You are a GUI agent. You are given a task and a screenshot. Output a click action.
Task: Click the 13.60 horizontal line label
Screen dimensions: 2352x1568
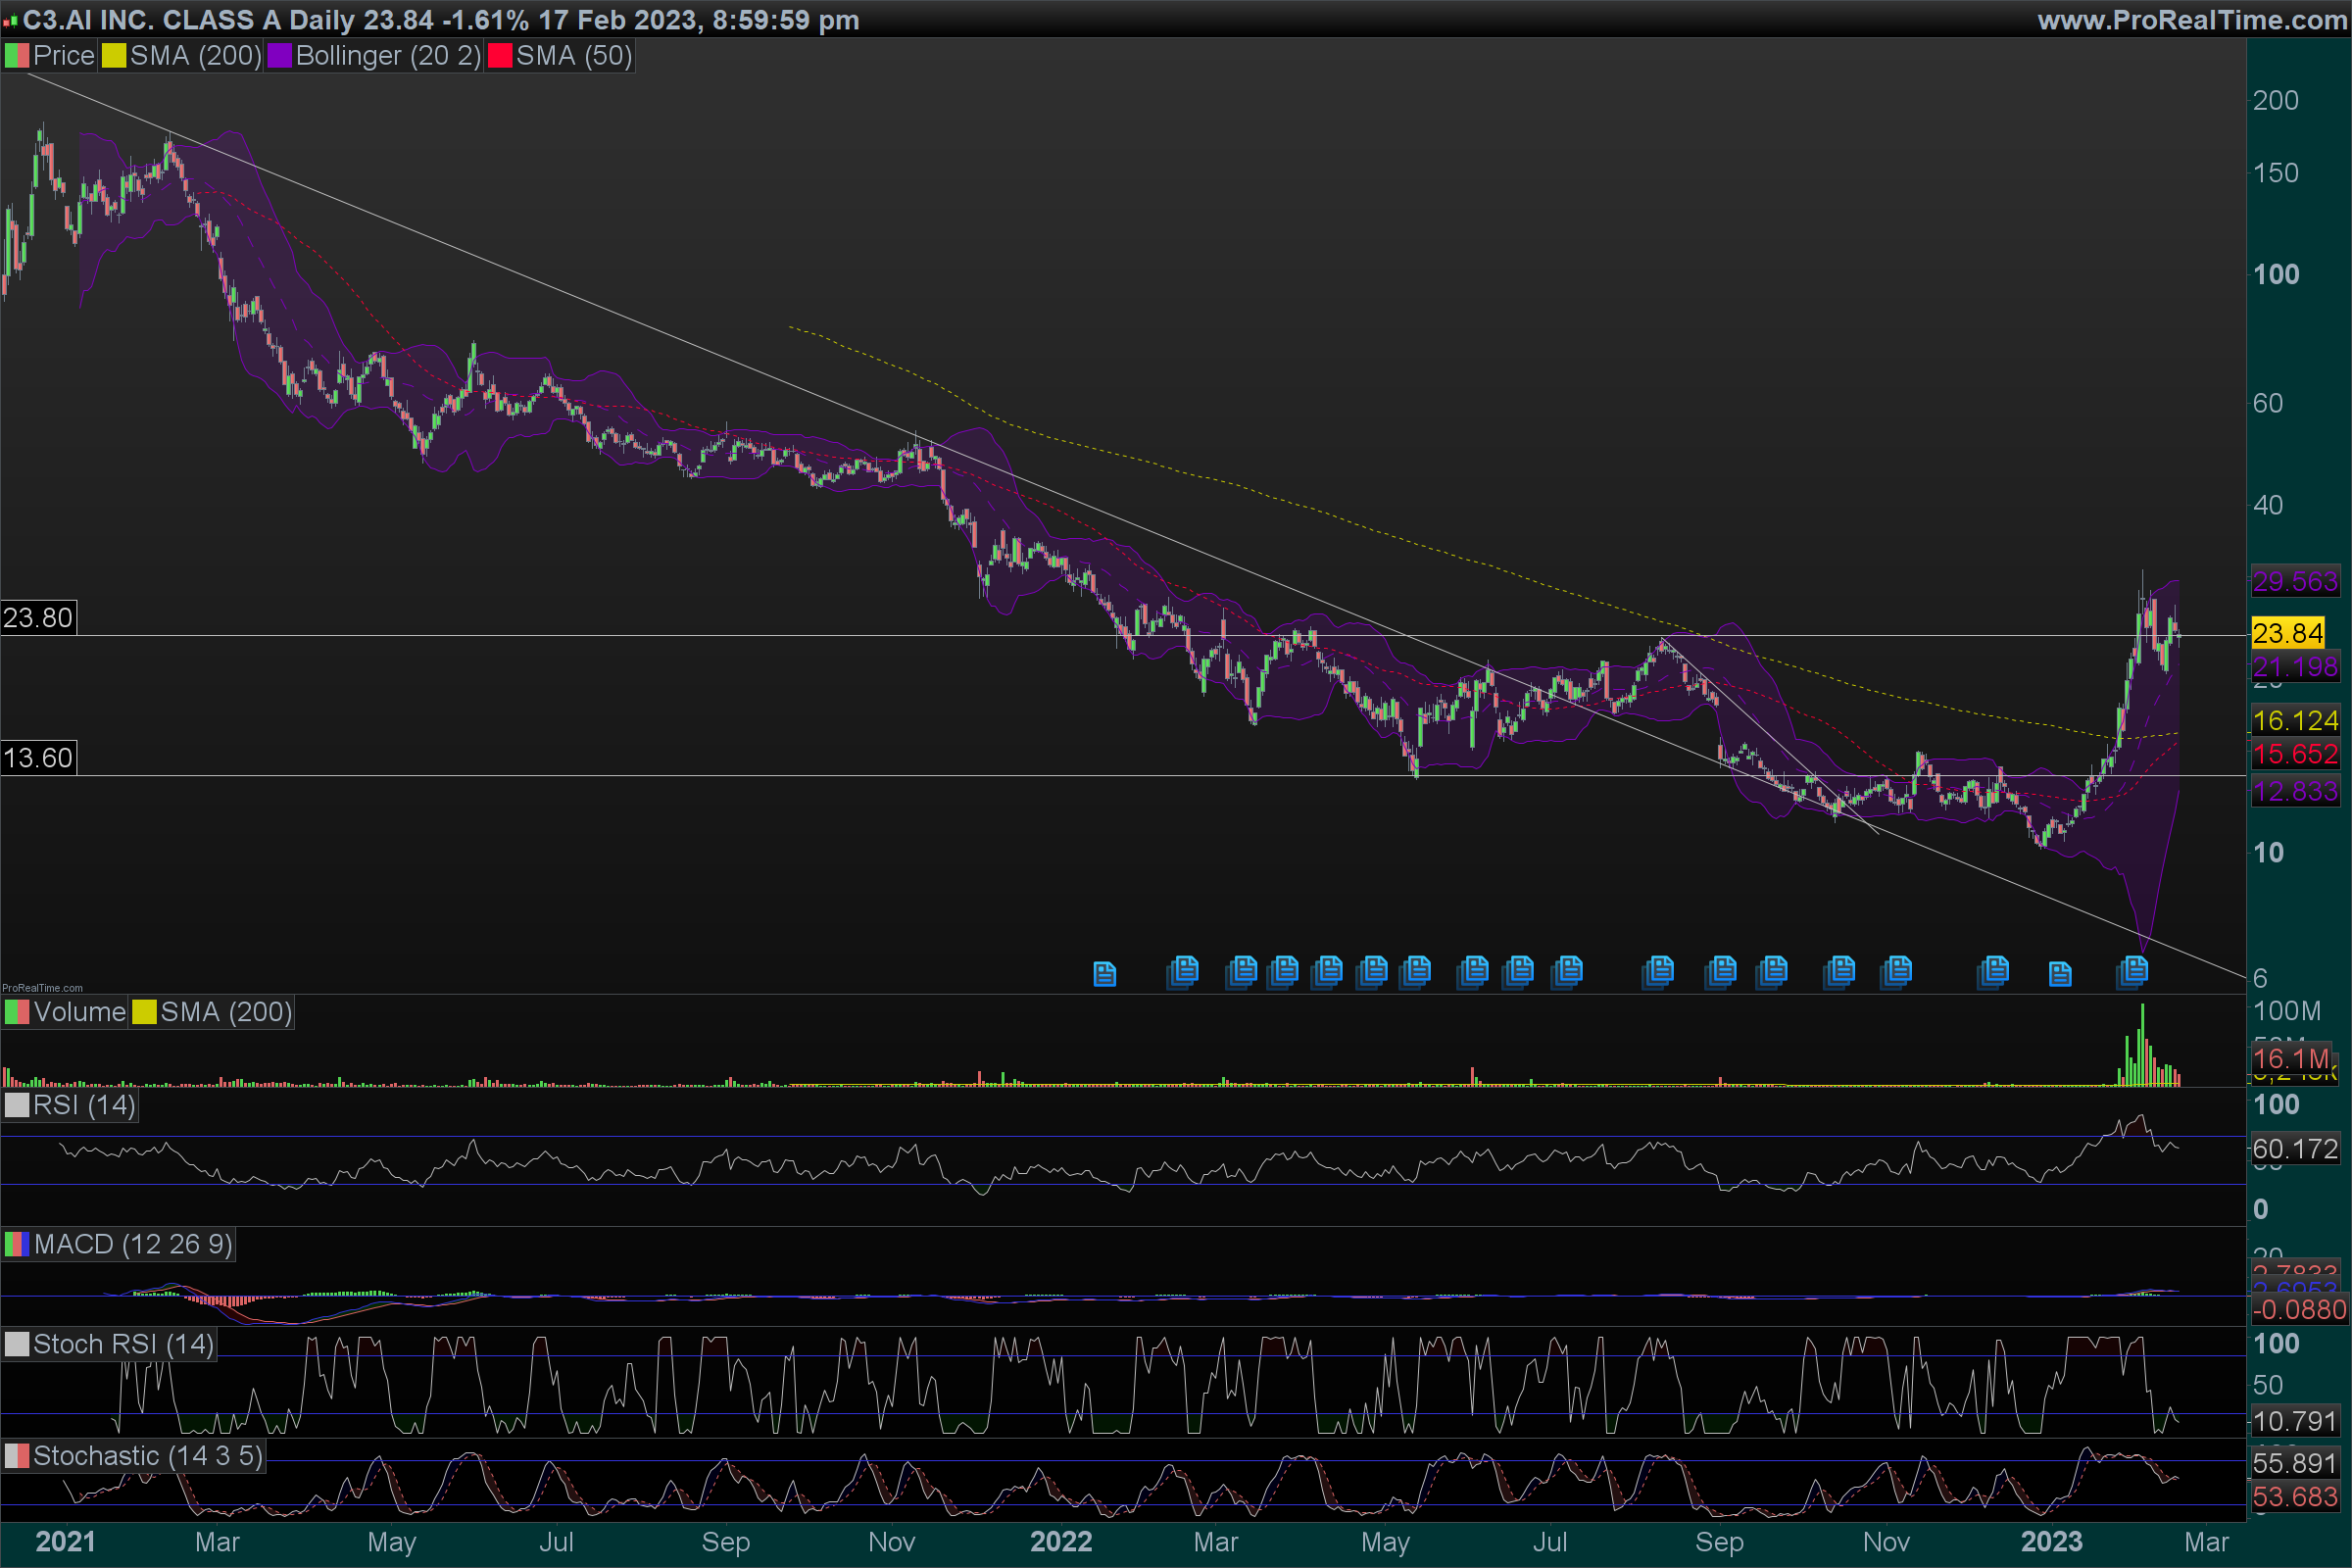pyautogui.click(x=38, y=757)
